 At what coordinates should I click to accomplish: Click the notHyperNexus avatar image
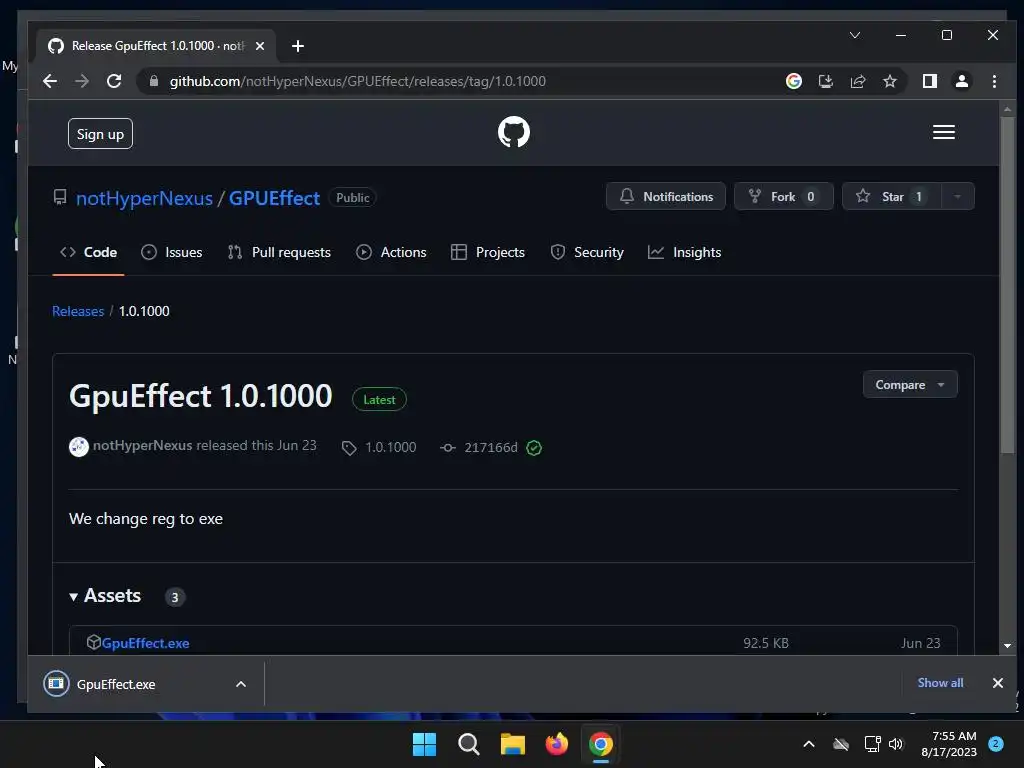[x=79, y=447]
